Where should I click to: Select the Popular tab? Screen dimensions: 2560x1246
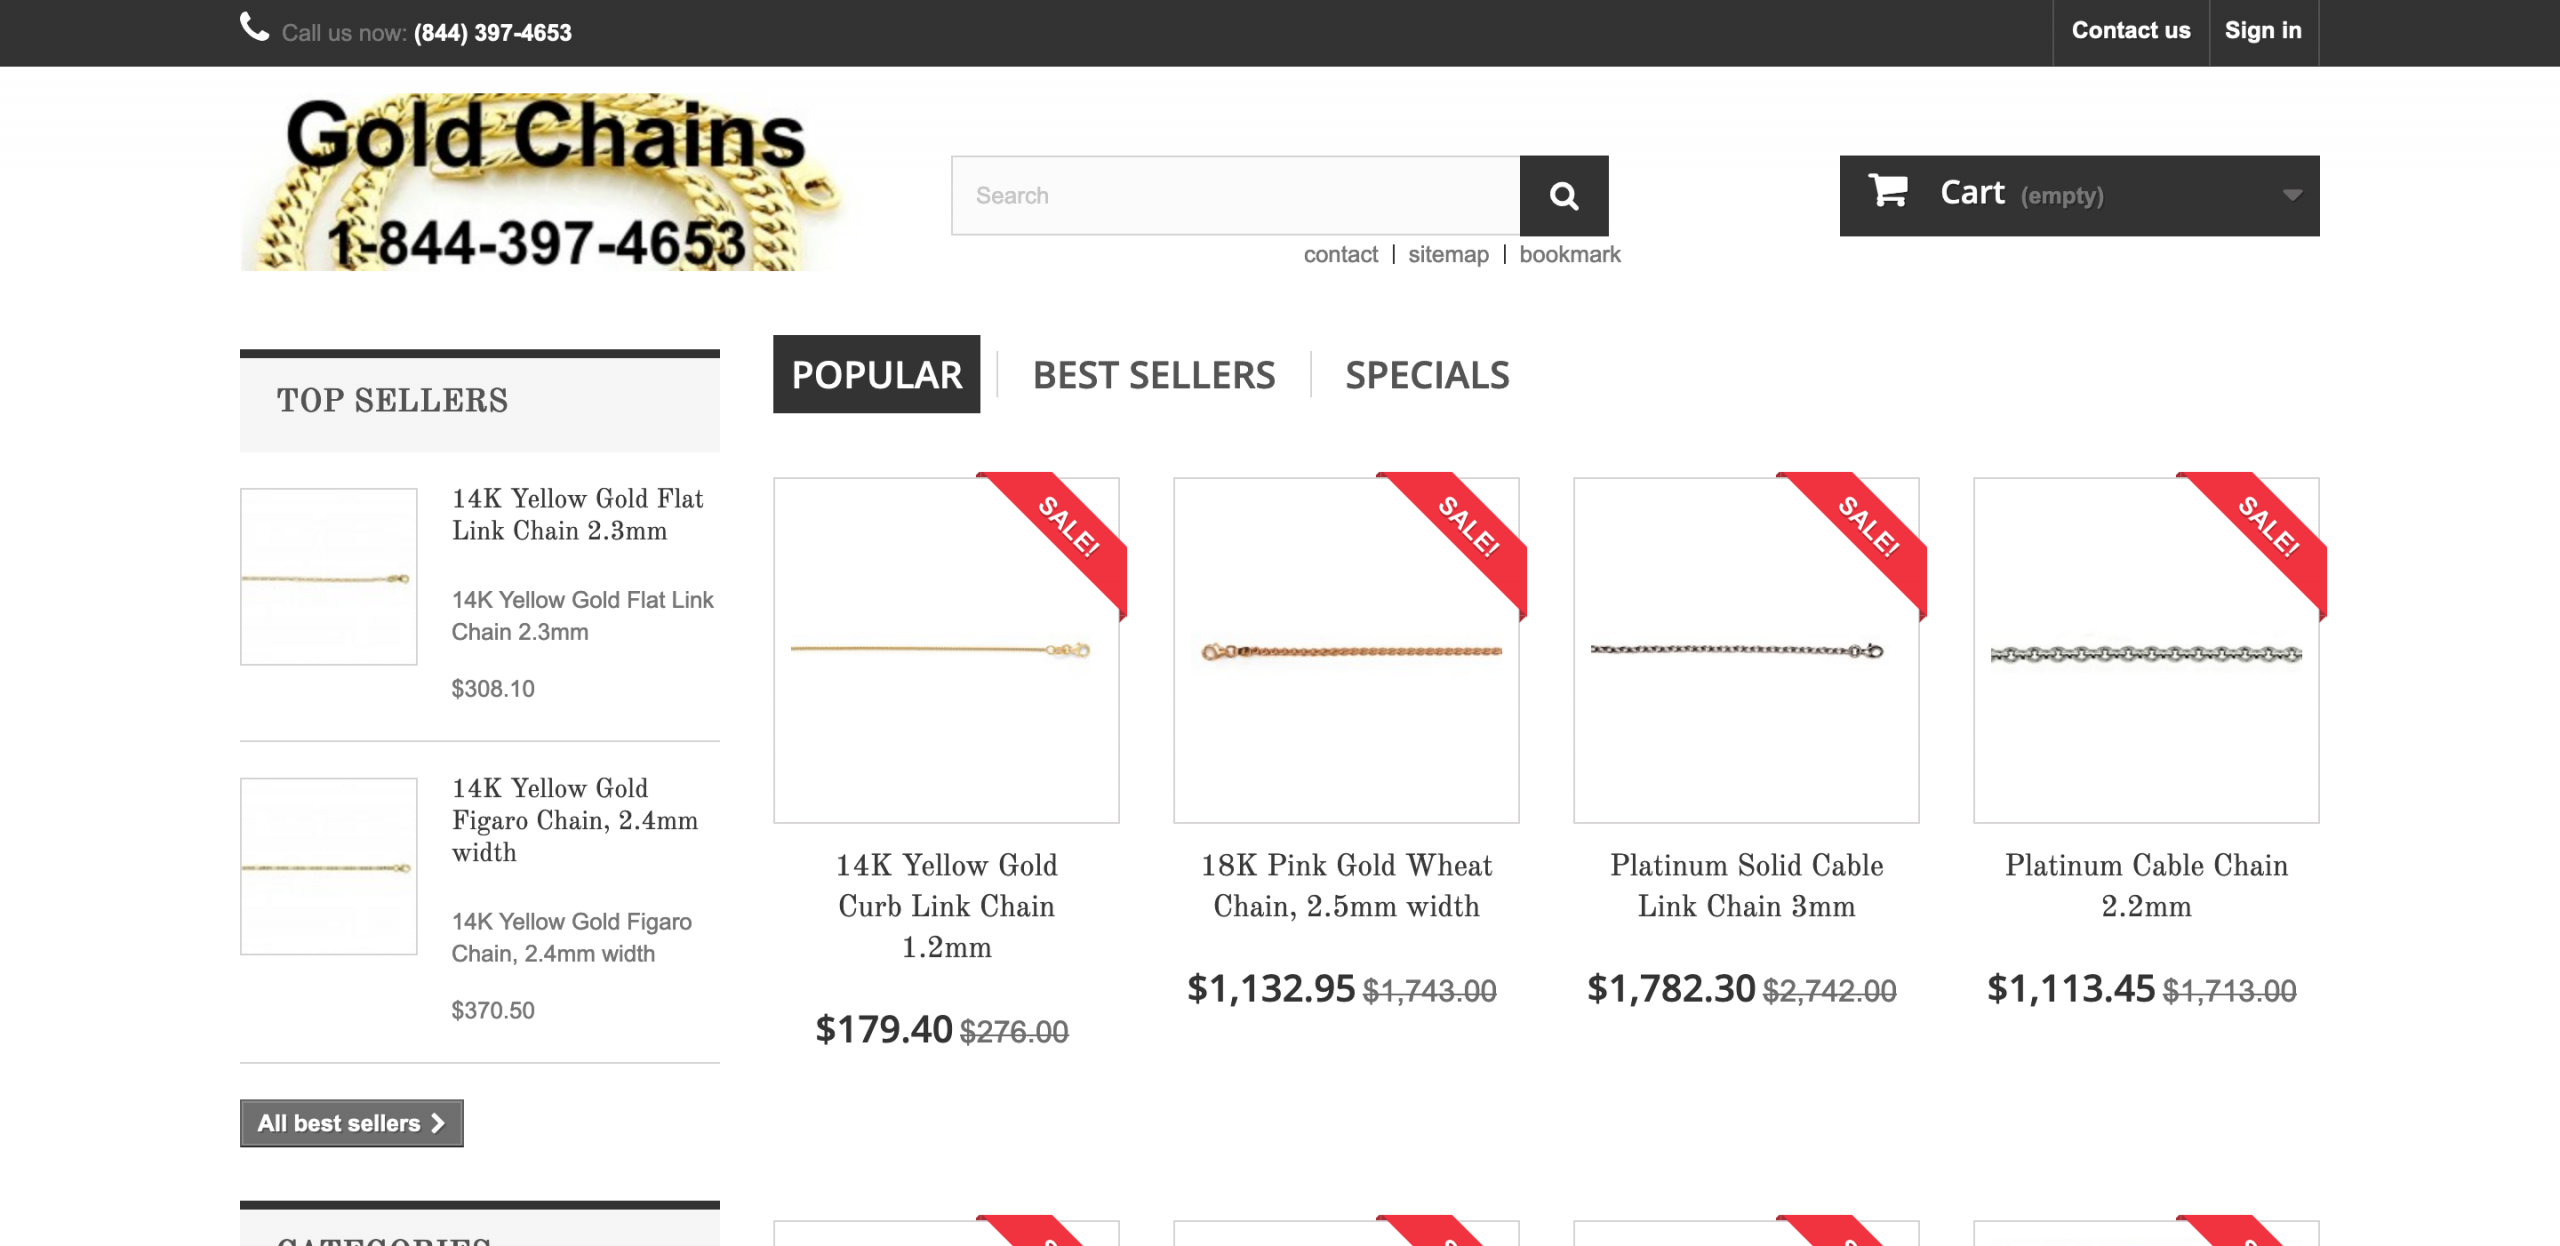876,375
